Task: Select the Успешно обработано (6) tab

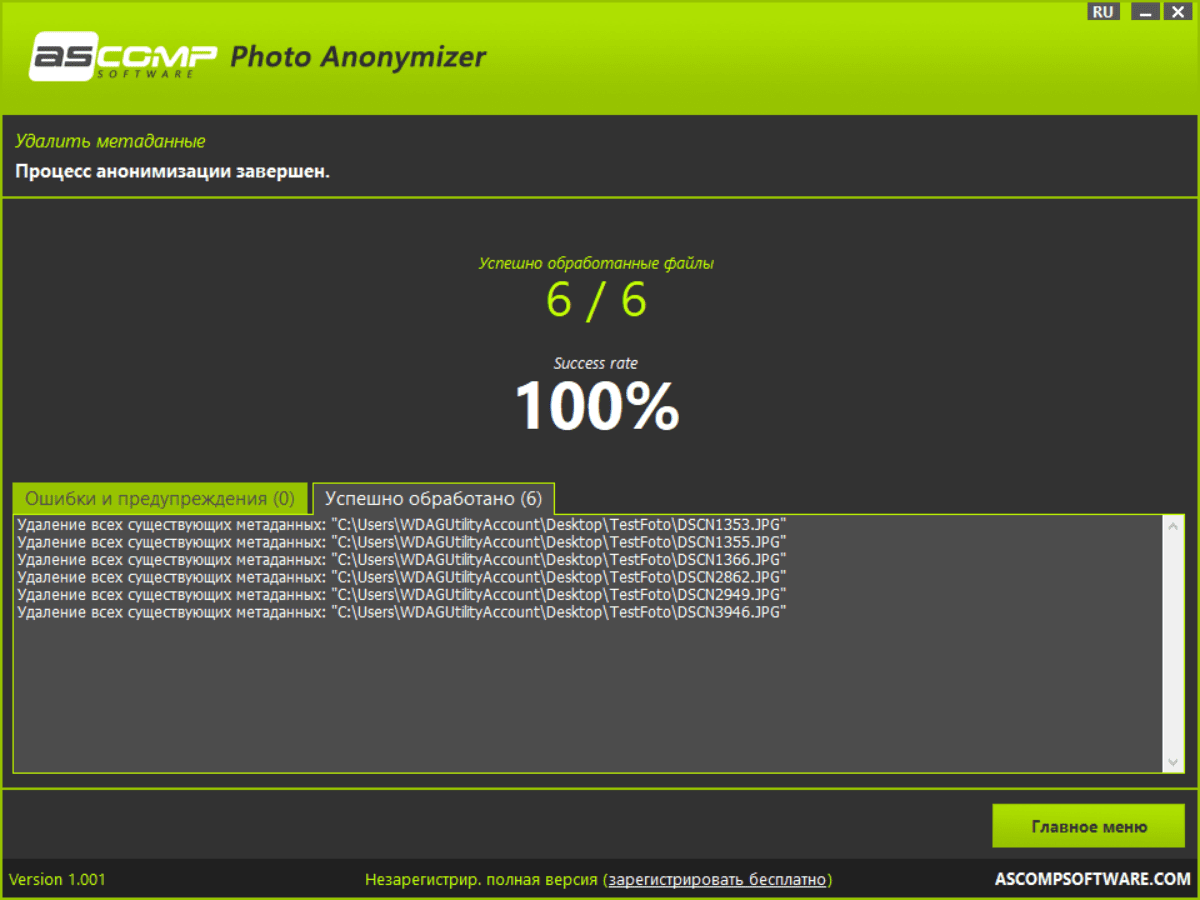Action: point(434,498)
